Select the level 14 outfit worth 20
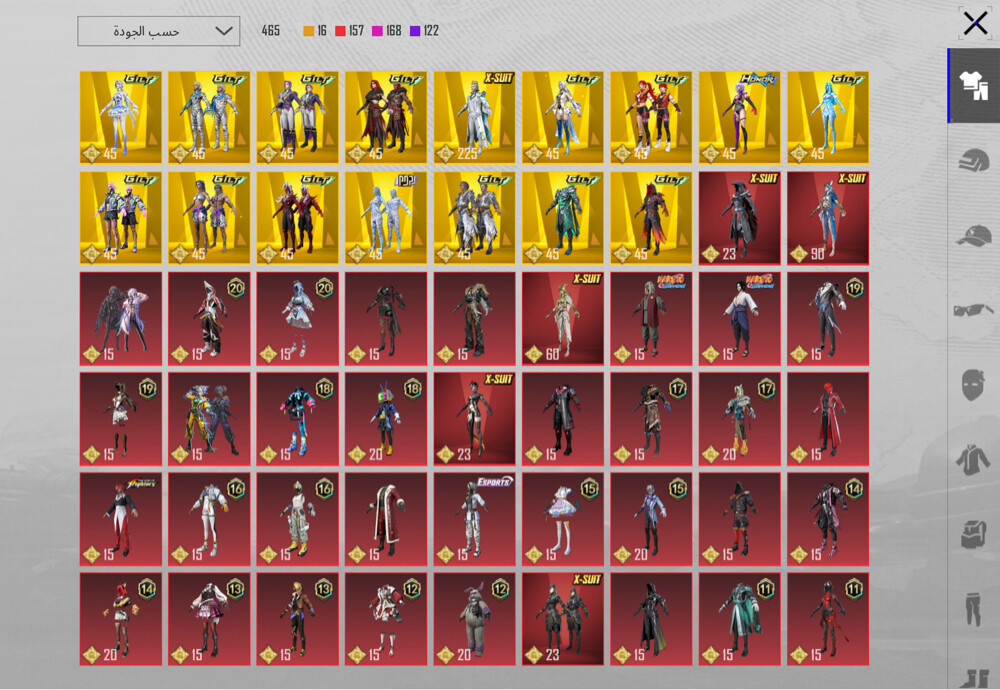 [121, 619]
